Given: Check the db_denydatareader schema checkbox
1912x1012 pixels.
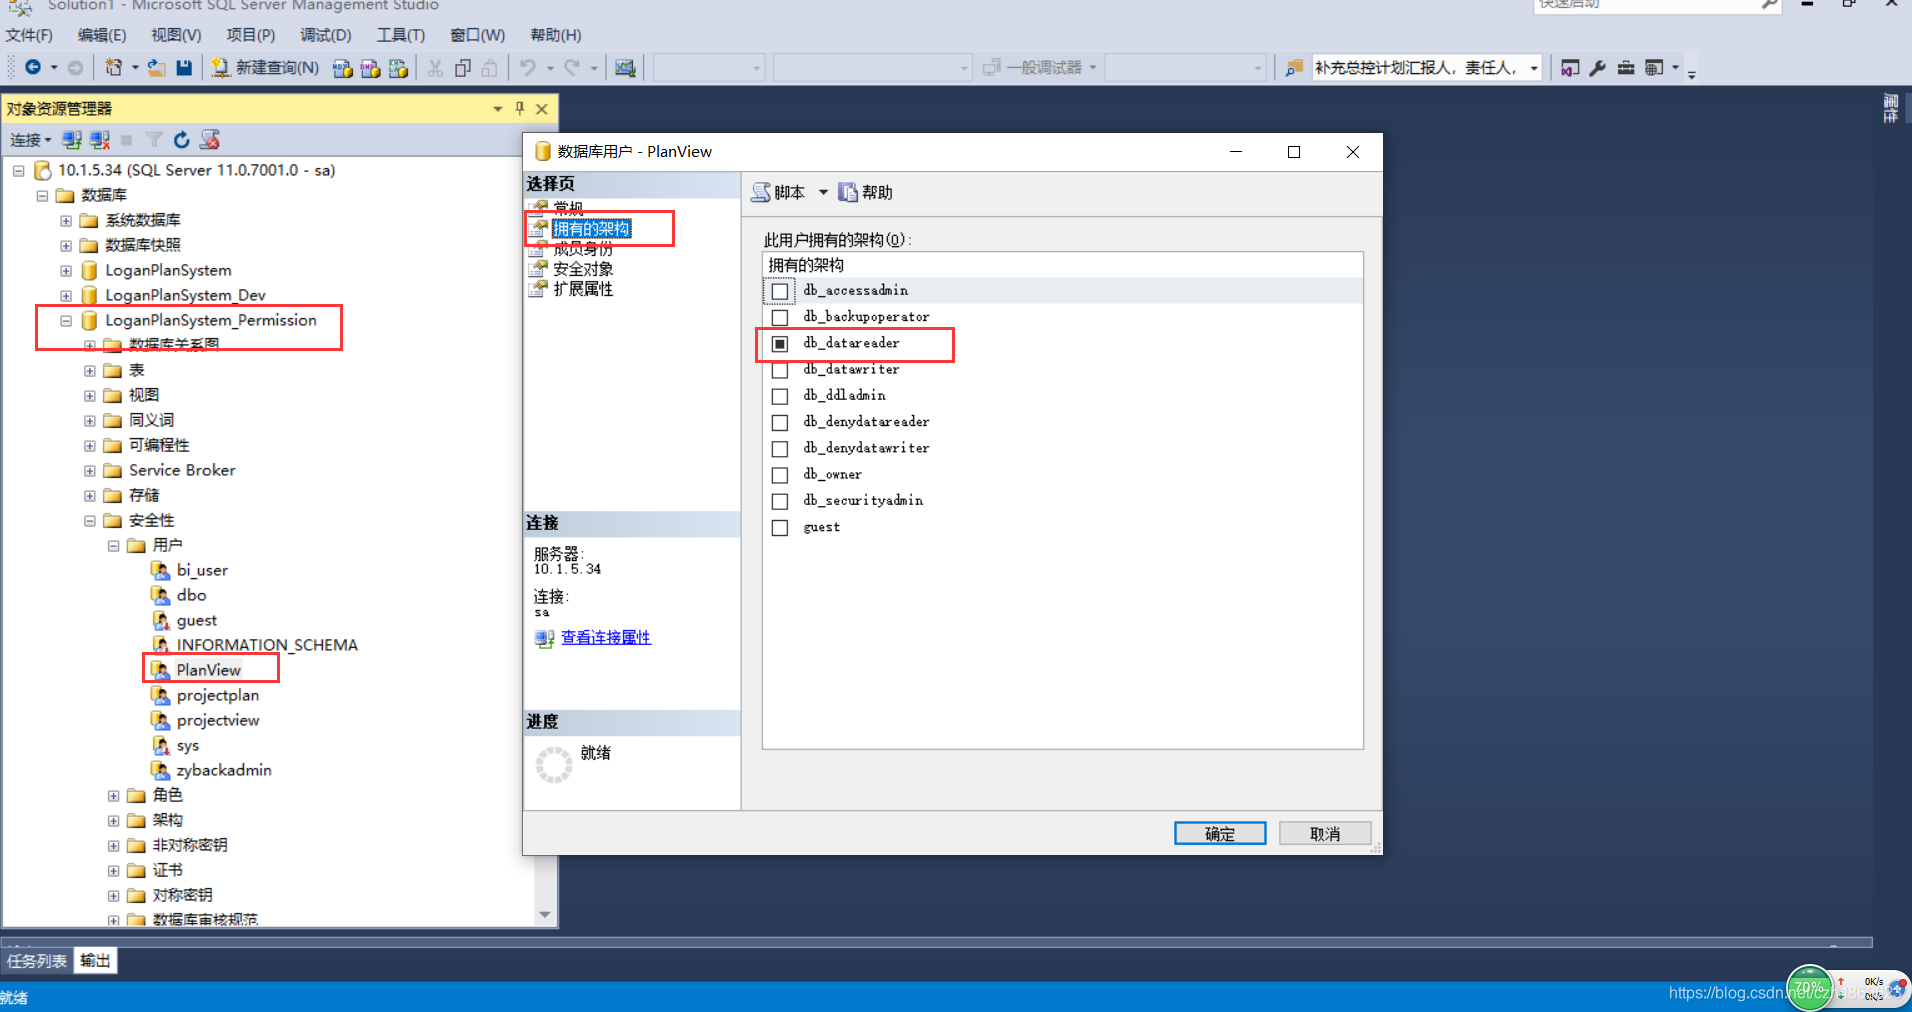Looking at the screenshot, I should click(x=780, y=422).
